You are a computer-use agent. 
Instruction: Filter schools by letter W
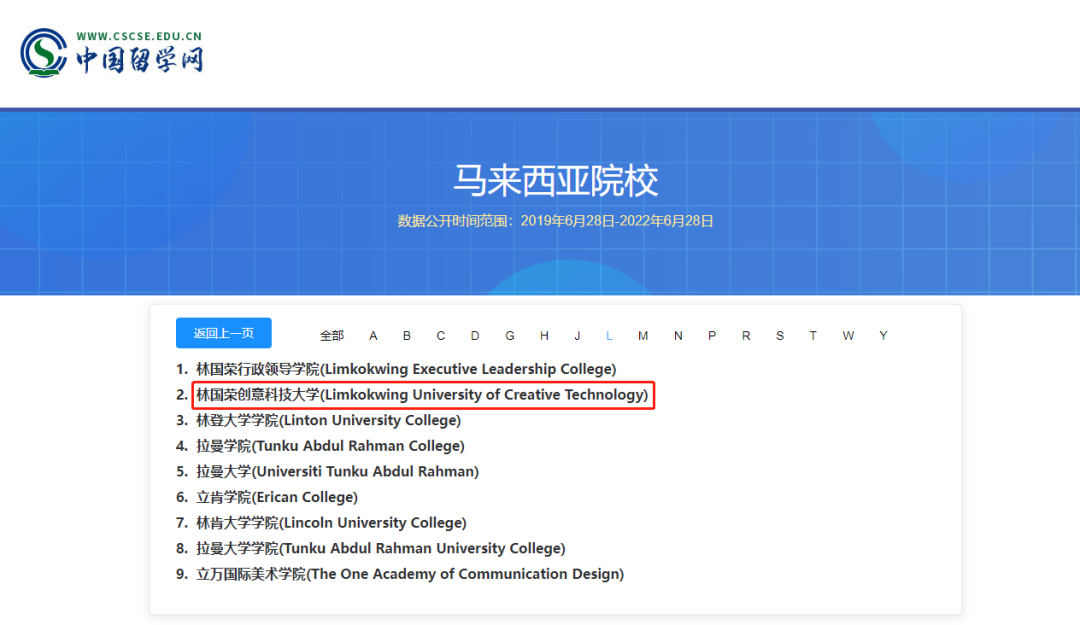[x=848, y=336]
